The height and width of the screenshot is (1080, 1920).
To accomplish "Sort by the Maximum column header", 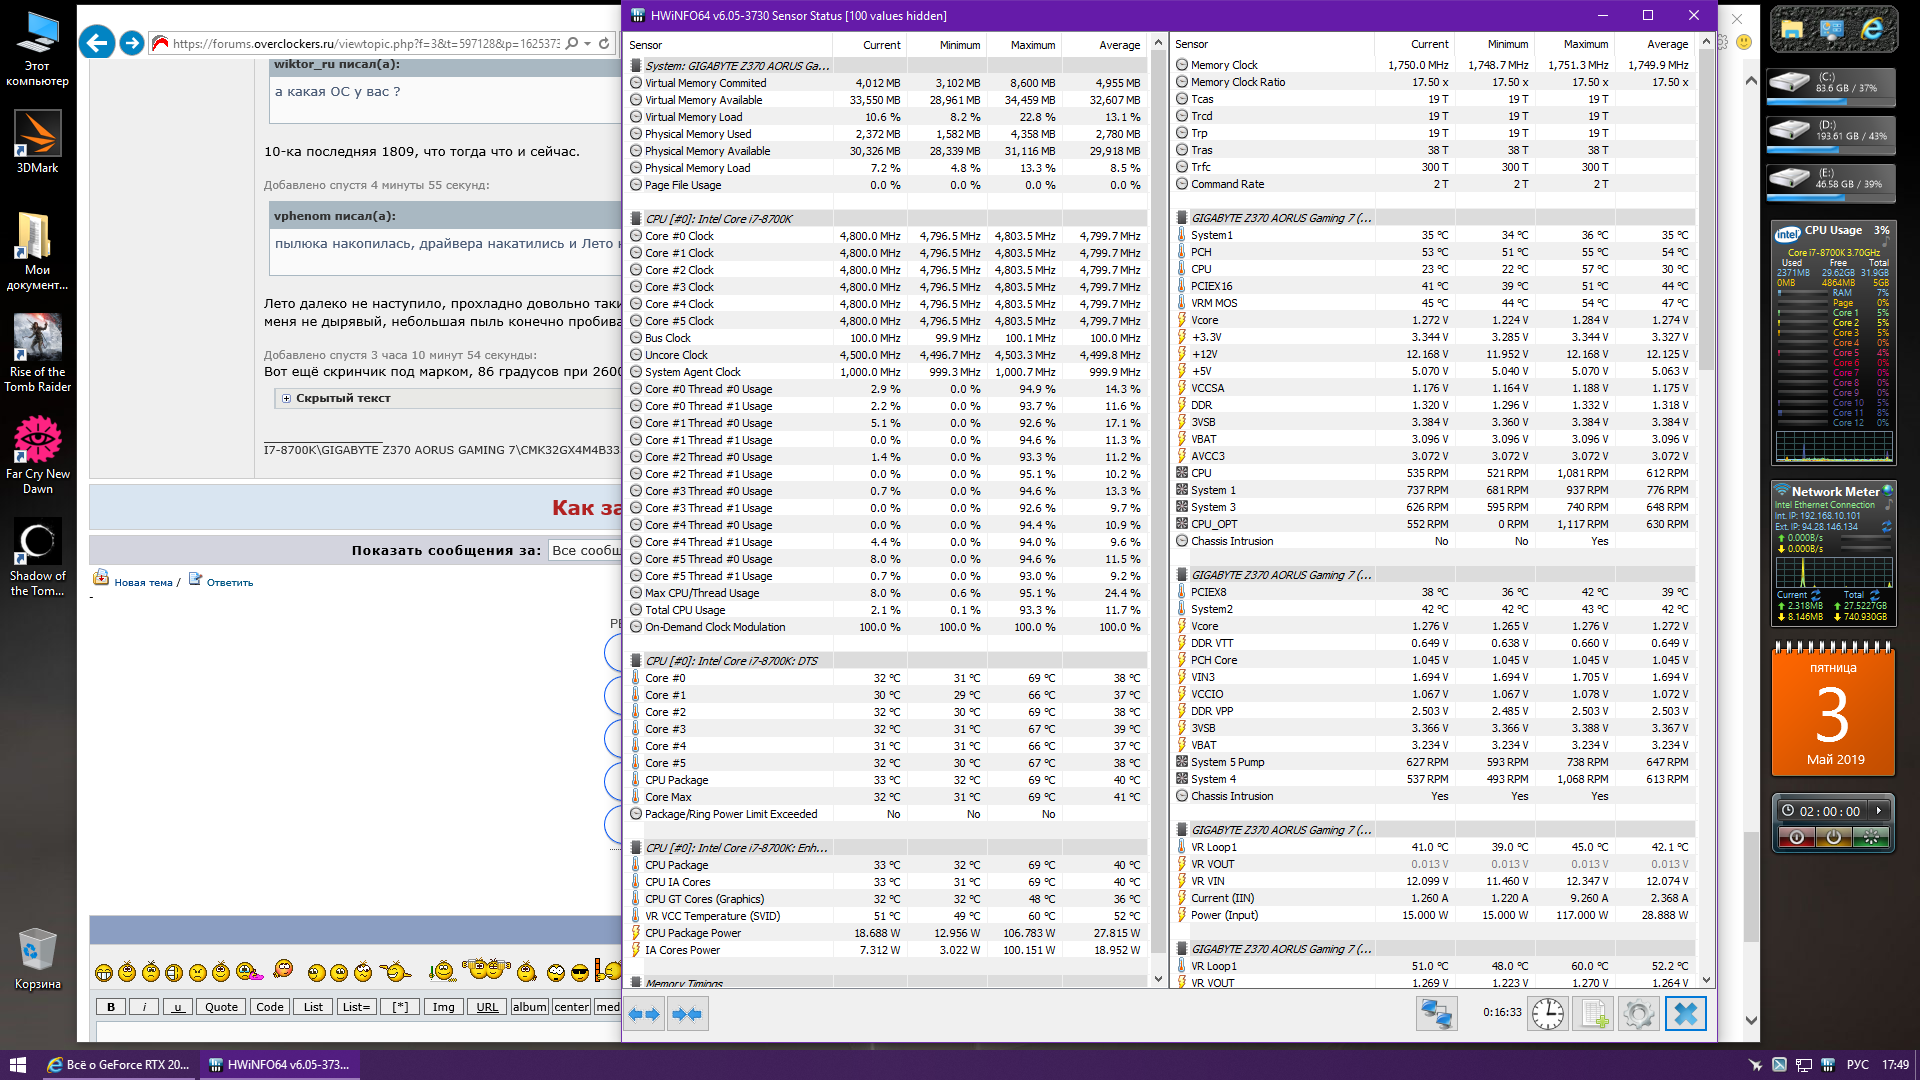I will click(x=1032, y=45).
